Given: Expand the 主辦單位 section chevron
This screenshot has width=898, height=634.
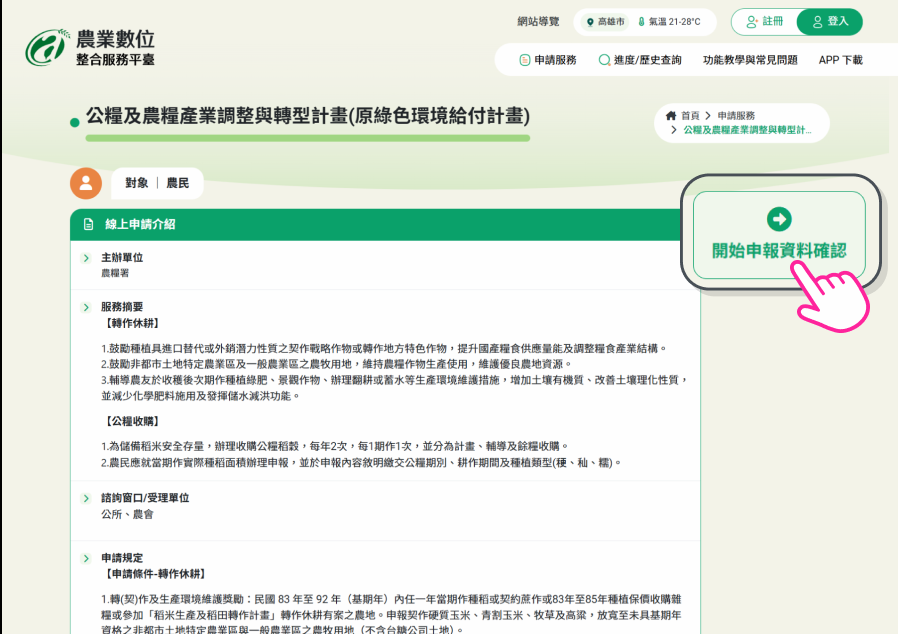Looking at the screenshot, I should [87, 258].
